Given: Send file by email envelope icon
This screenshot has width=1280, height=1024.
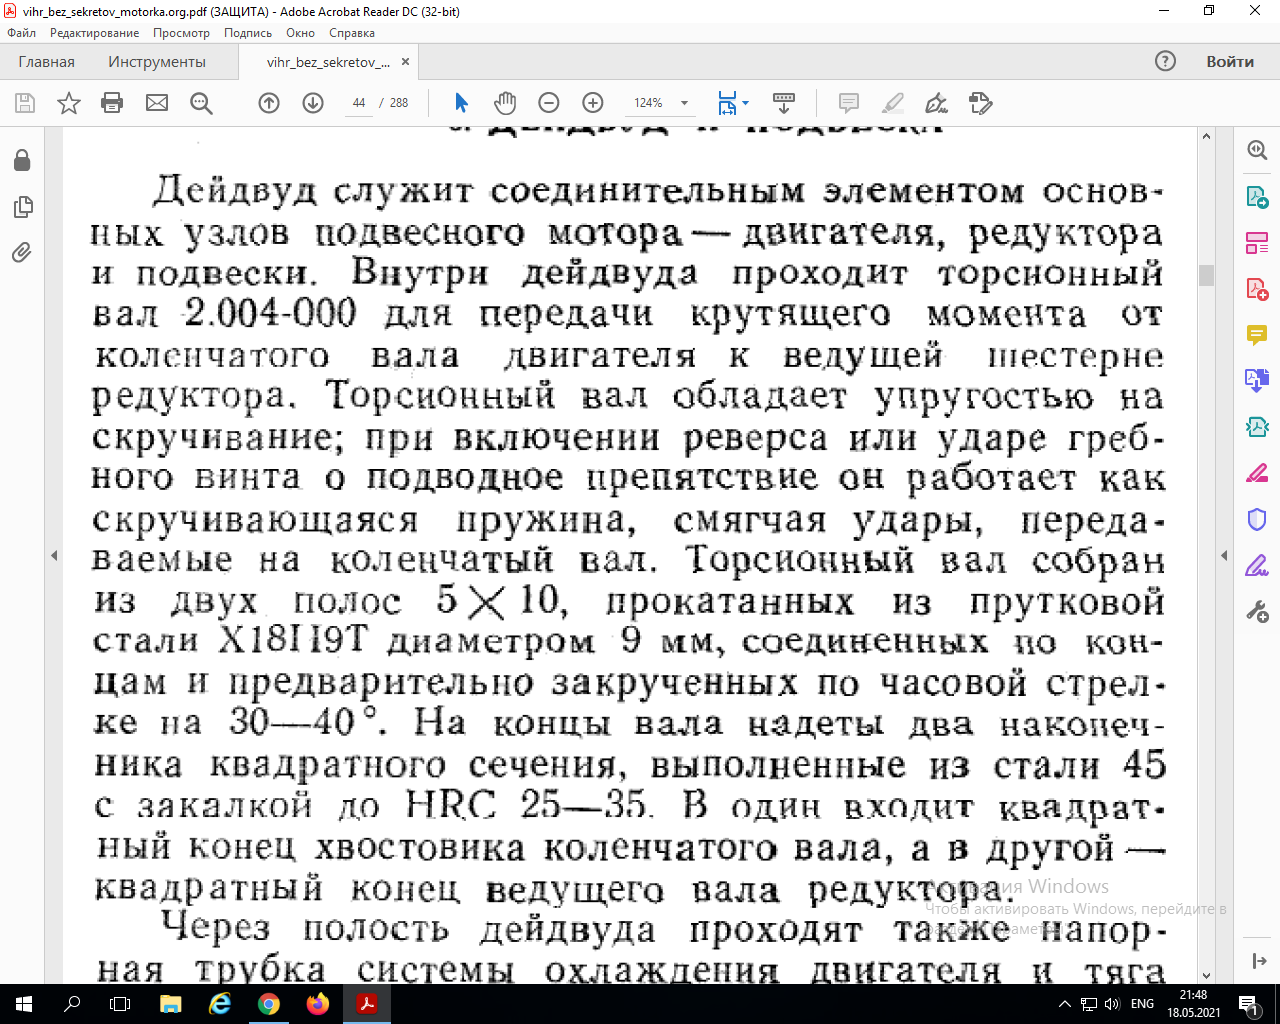Looking at the screenshot, I should [157, 103].
